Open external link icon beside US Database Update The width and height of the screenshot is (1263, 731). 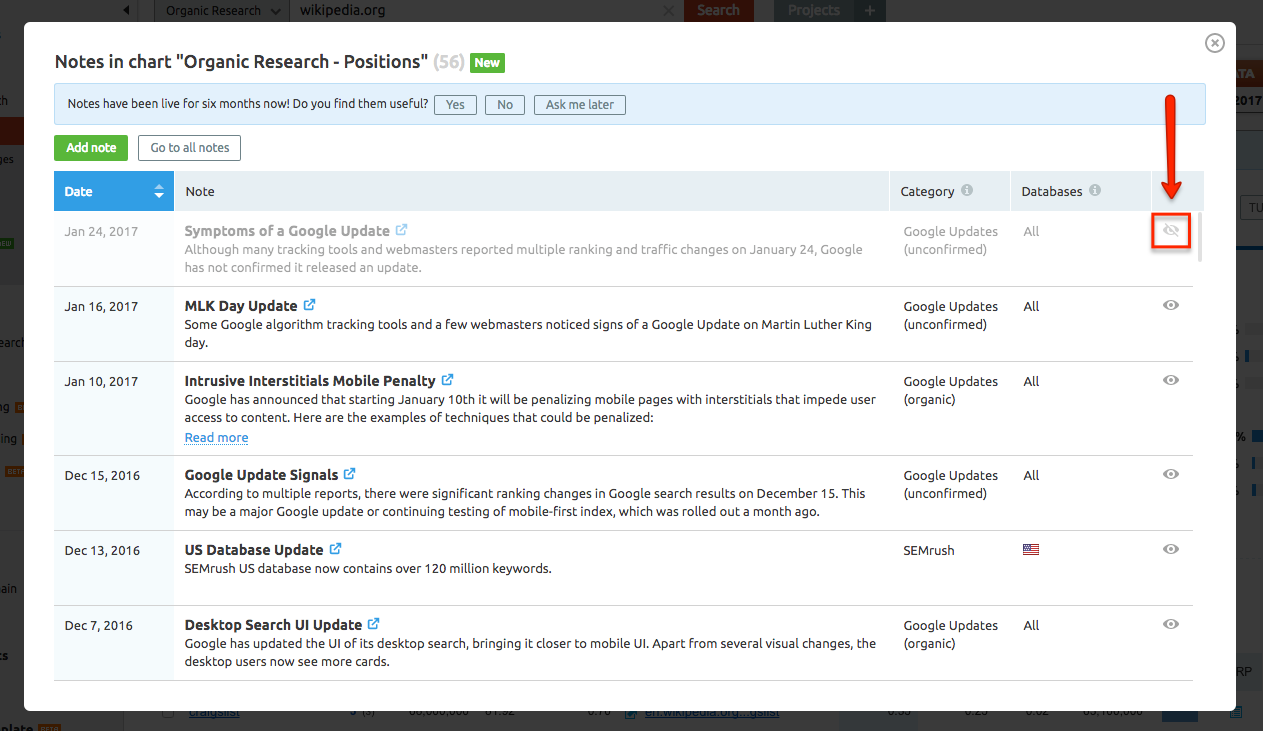tap(336, 549)
